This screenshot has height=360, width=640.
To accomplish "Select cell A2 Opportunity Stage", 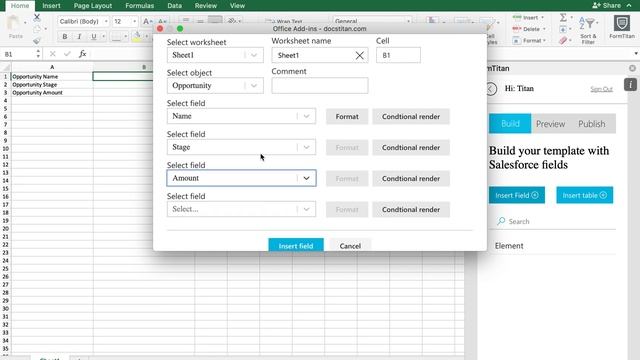I will pyautogui.click(x=52, y=84).
